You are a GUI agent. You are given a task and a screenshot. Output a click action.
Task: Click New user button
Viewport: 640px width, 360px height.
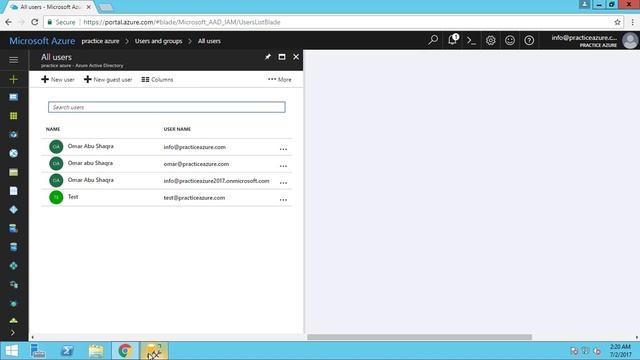coord(58,80)
